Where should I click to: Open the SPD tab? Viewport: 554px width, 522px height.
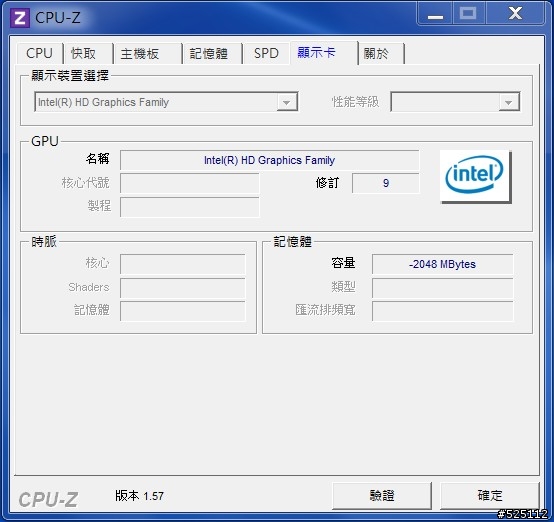pos(266,53)
